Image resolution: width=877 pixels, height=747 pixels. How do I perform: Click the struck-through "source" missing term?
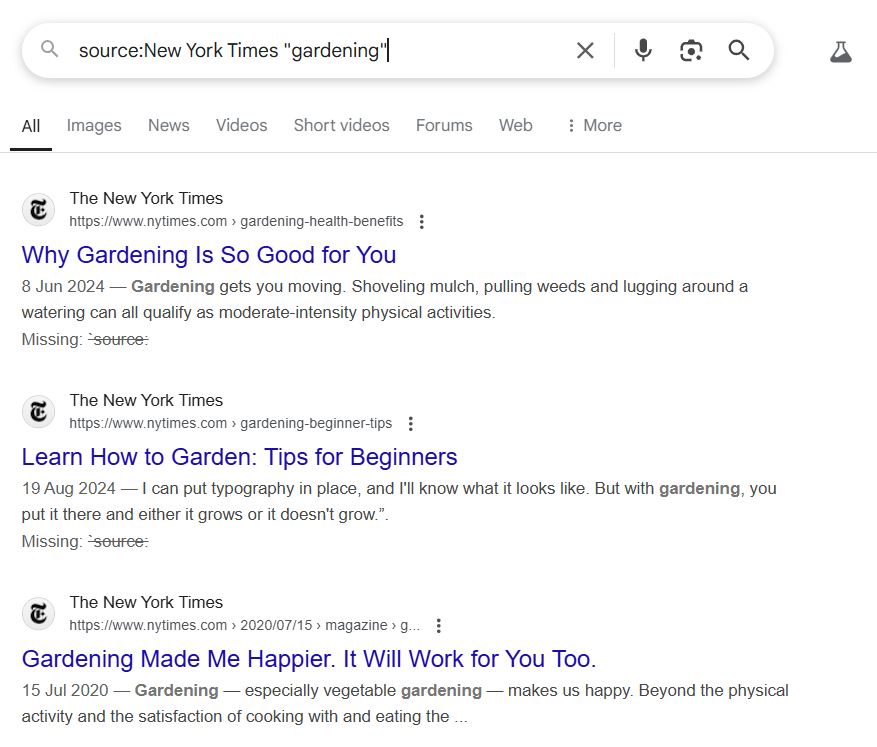118,339
